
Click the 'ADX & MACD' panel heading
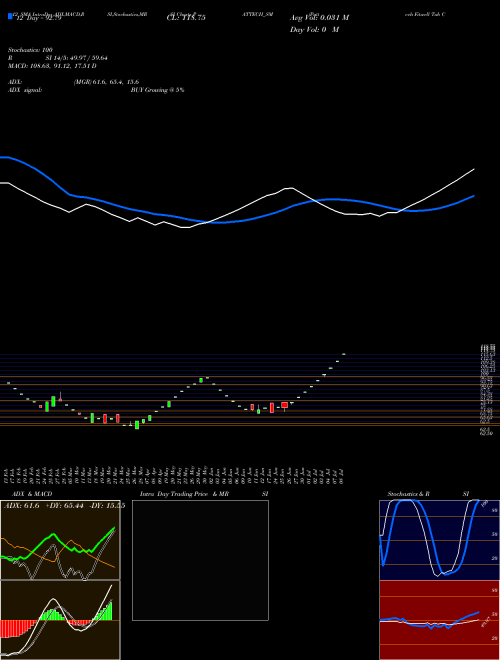pos(32,494)
